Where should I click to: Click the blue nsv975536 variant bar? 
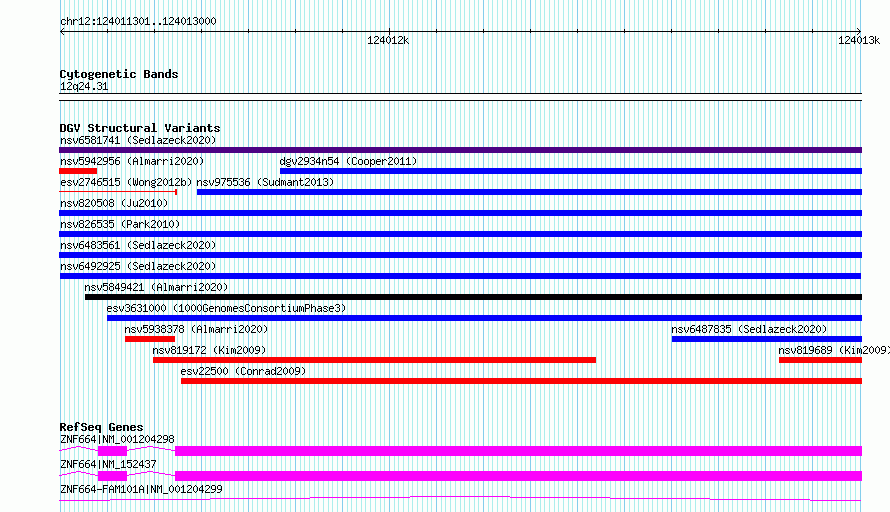[x=529, y=192]
